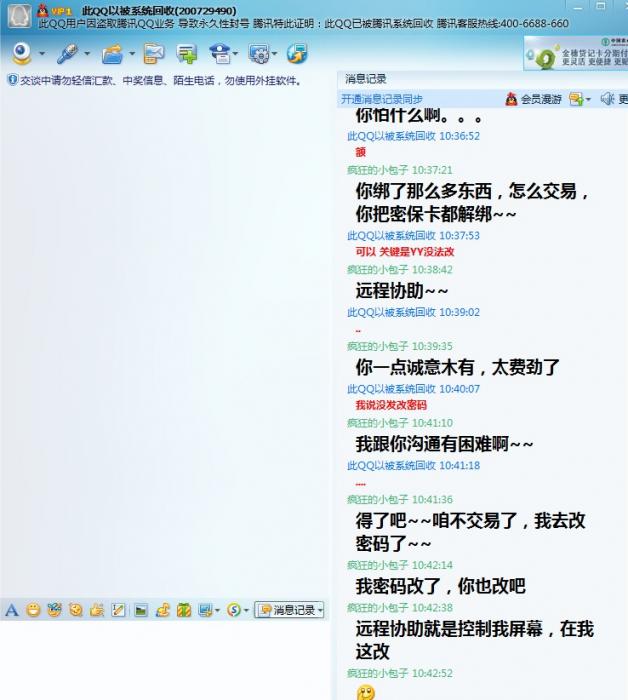Image resolution: width=628 pixels, height=700 pixels.
Task: Click the message 你怕什么啊。。。
Action: pos(419,115)
